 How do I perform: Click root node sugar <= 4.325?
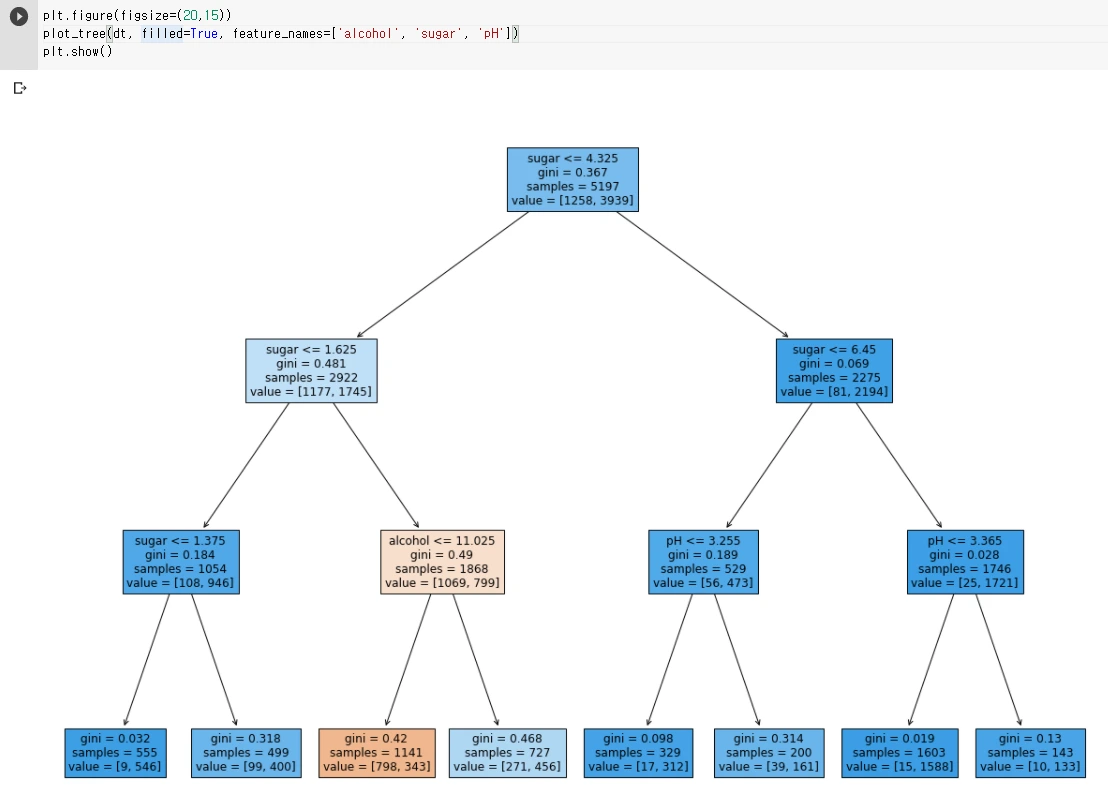click(572, 180)
